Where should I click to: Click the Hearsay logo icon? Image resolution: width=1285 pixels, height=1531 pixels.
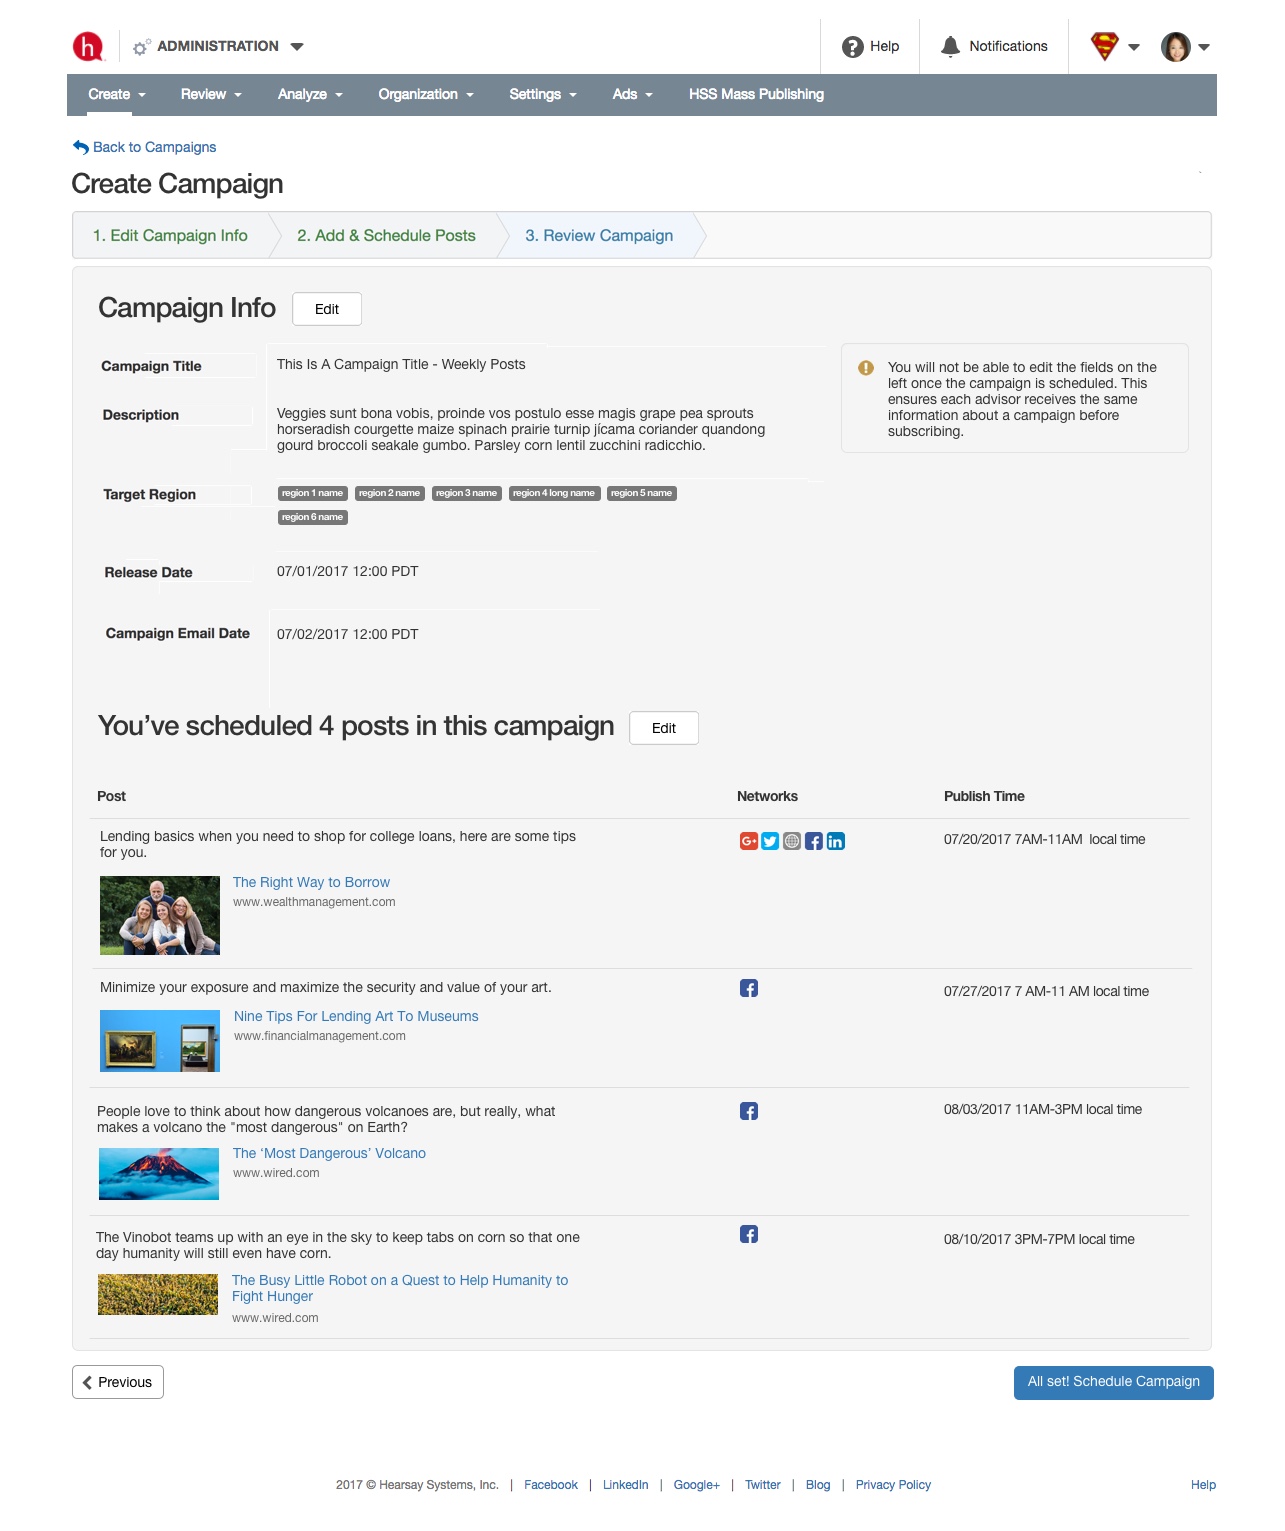click(88, 47)
